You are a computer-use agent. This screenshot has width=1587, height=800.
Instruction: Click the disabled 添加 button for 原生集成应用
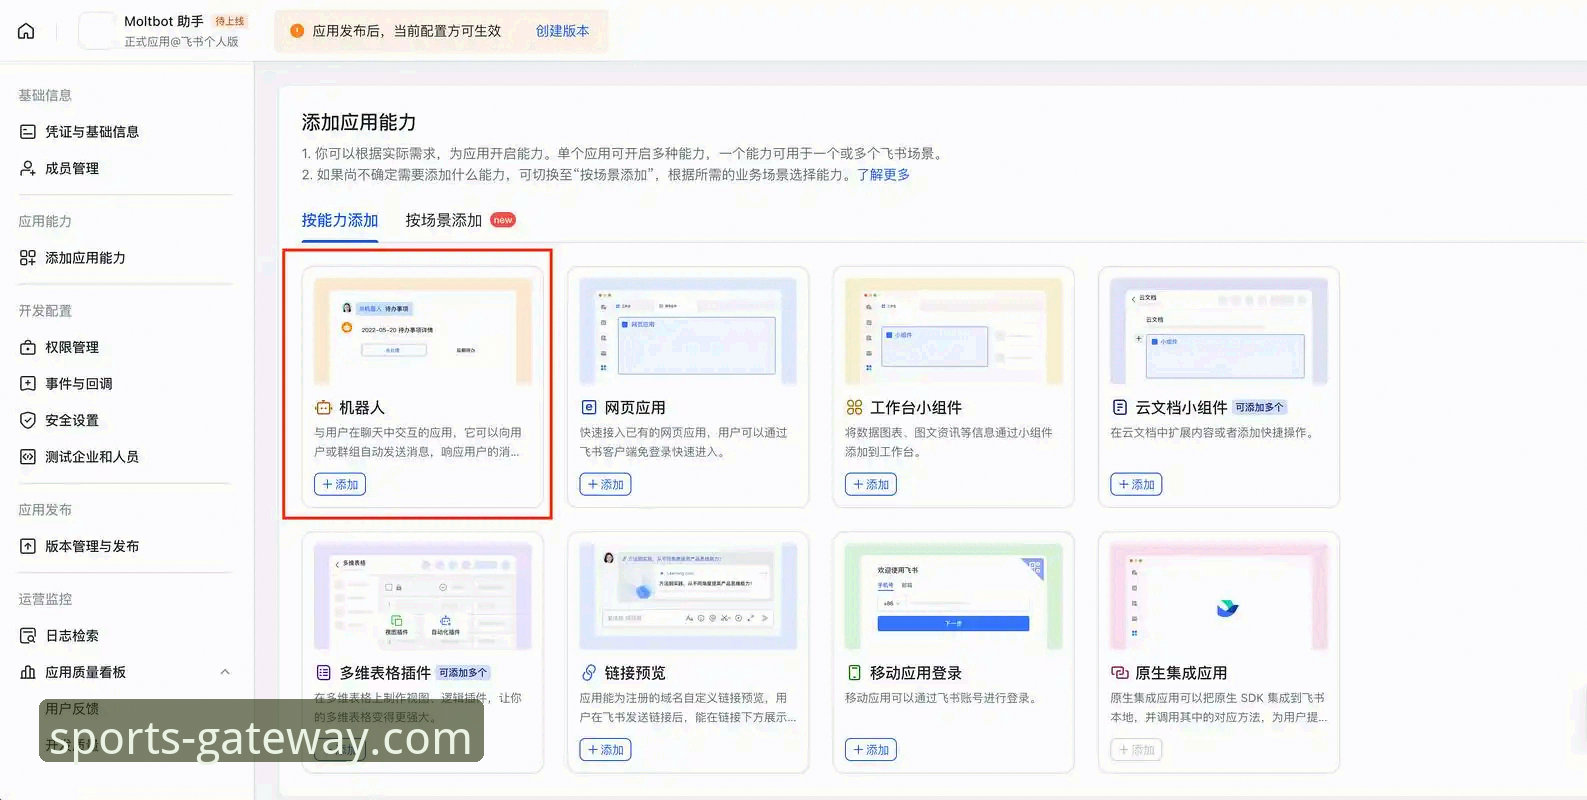[1136, 750]
